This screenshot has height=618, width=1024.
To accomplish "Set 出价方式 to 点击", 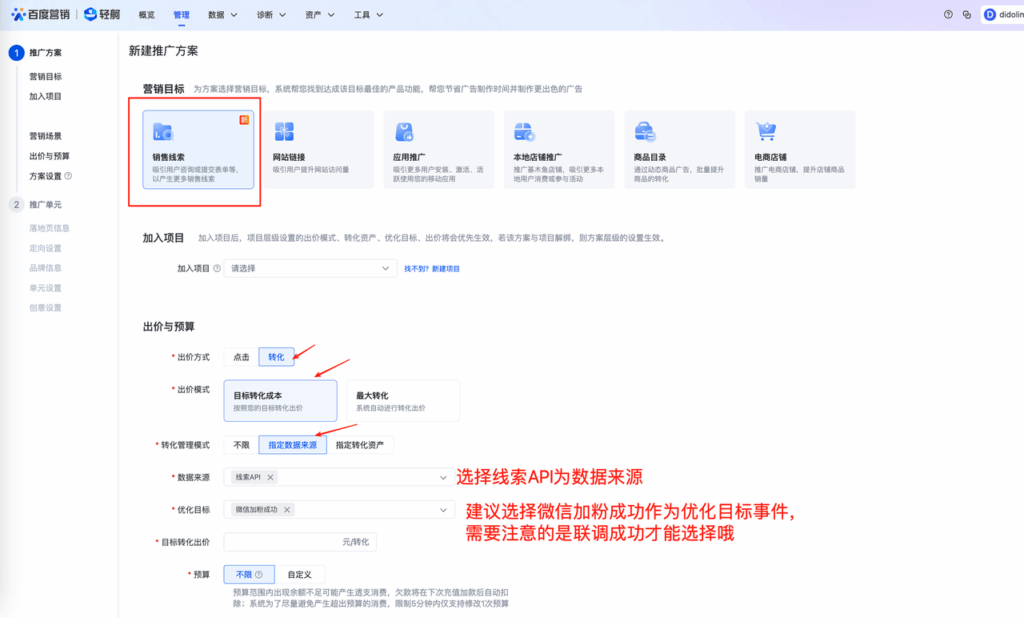I will coord(241,357).
